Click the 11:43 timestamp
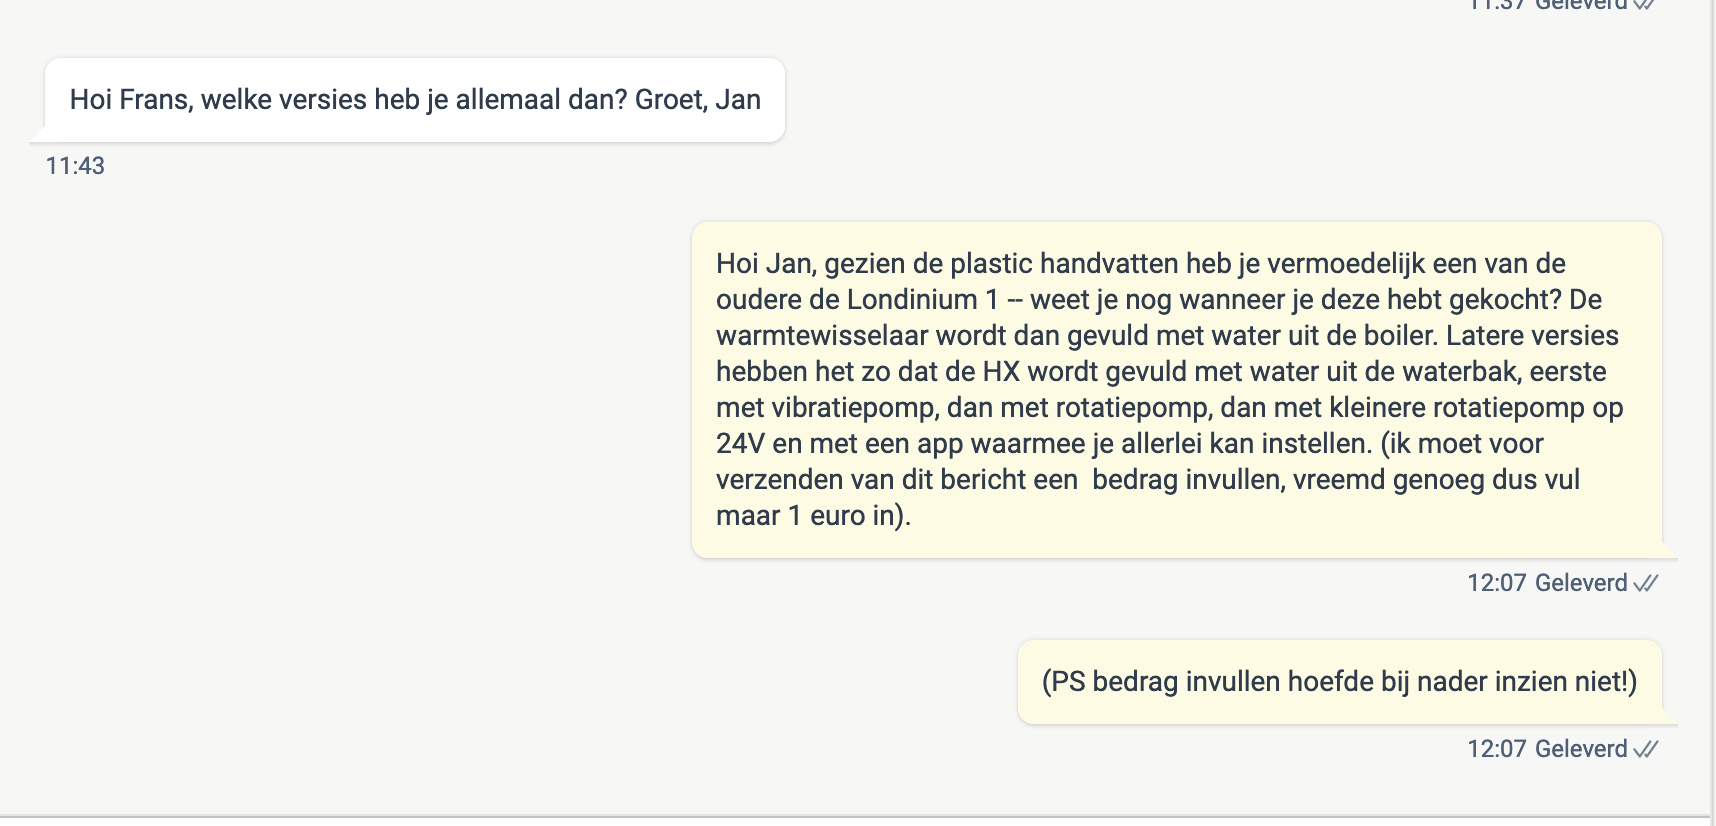This screenshot has height=826, width=1716. point(75,166)
